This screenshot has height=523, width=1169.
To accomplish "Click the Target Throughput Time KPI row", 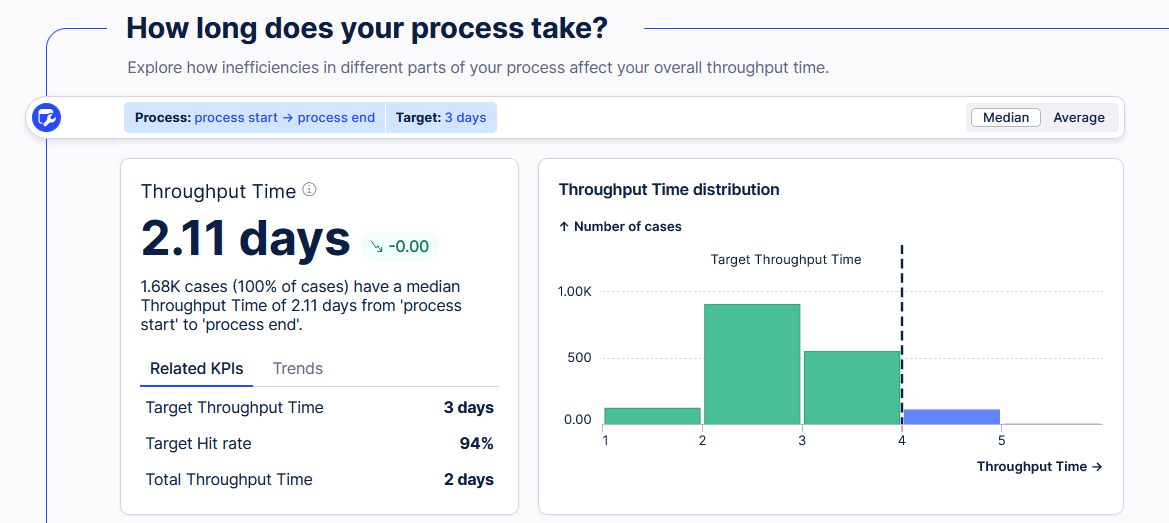I will 319,408.
